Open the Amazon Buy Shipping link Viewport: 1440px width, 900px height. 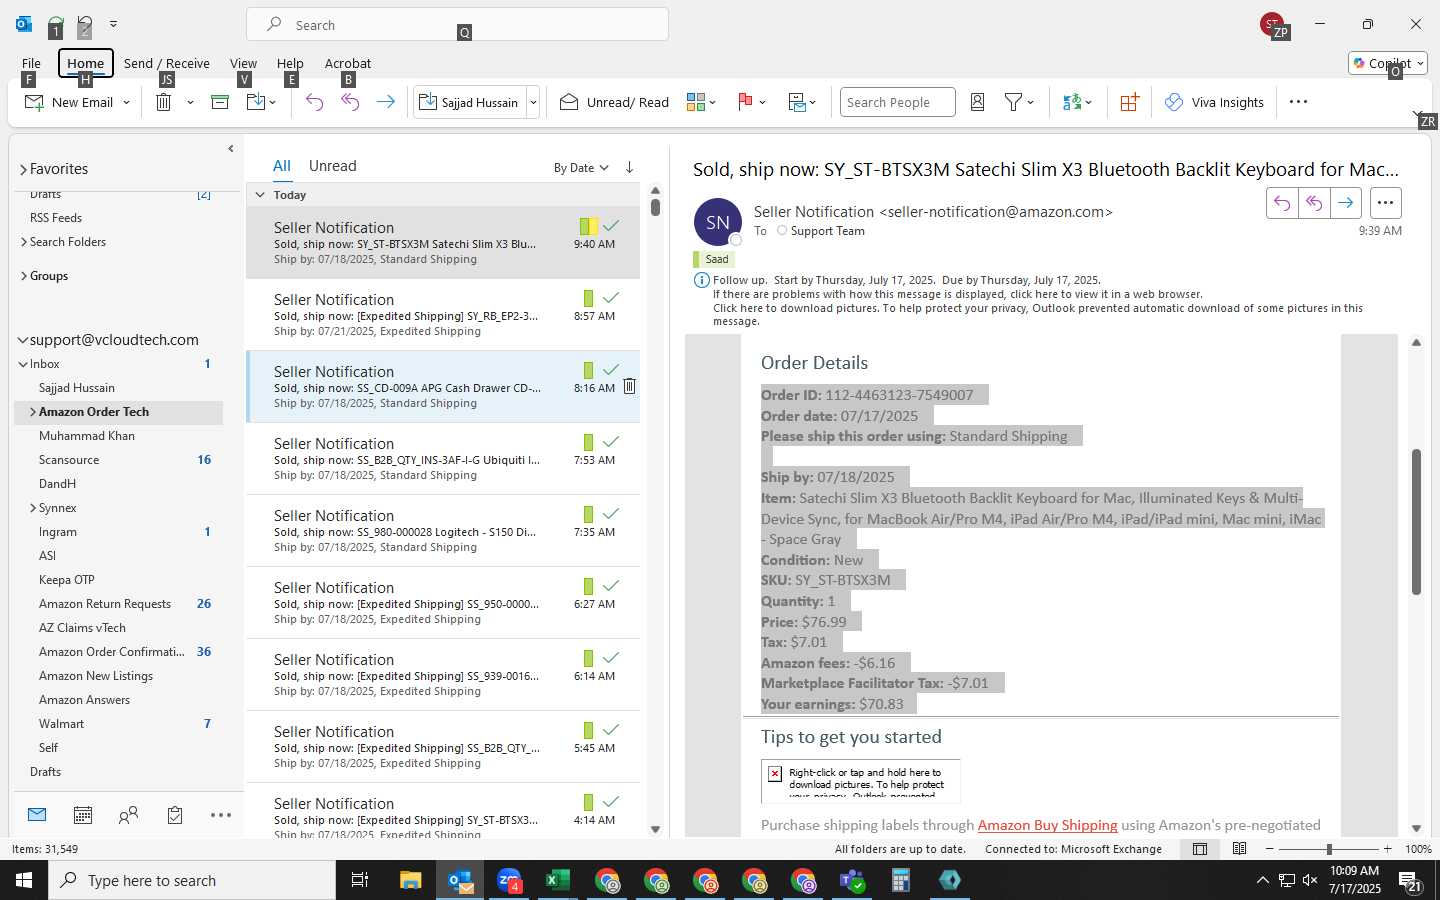[1047, 825]
